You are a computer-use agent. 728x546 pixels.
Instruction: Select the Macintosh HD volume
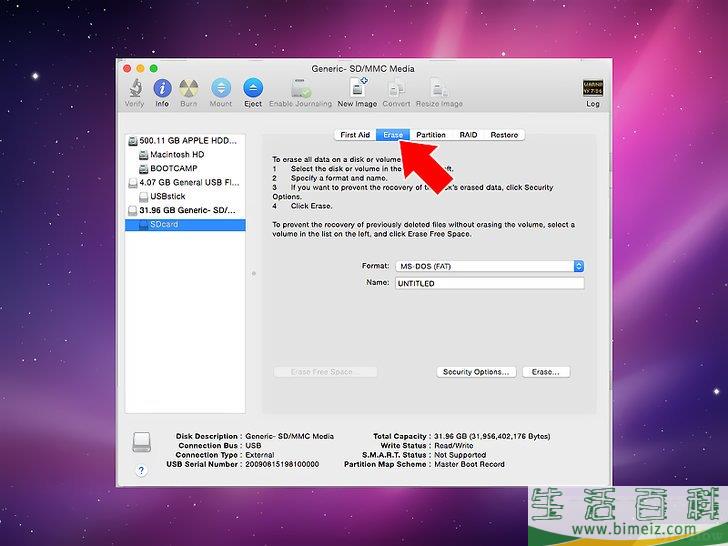[185, 155]
